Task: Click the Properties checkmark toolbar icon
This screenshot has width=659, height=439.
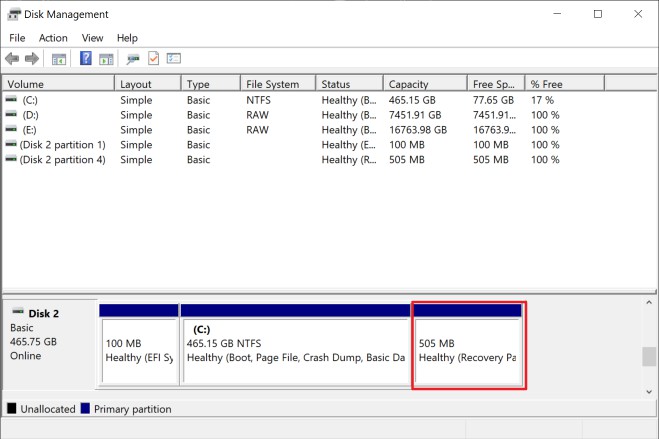Action: [153, 58]
